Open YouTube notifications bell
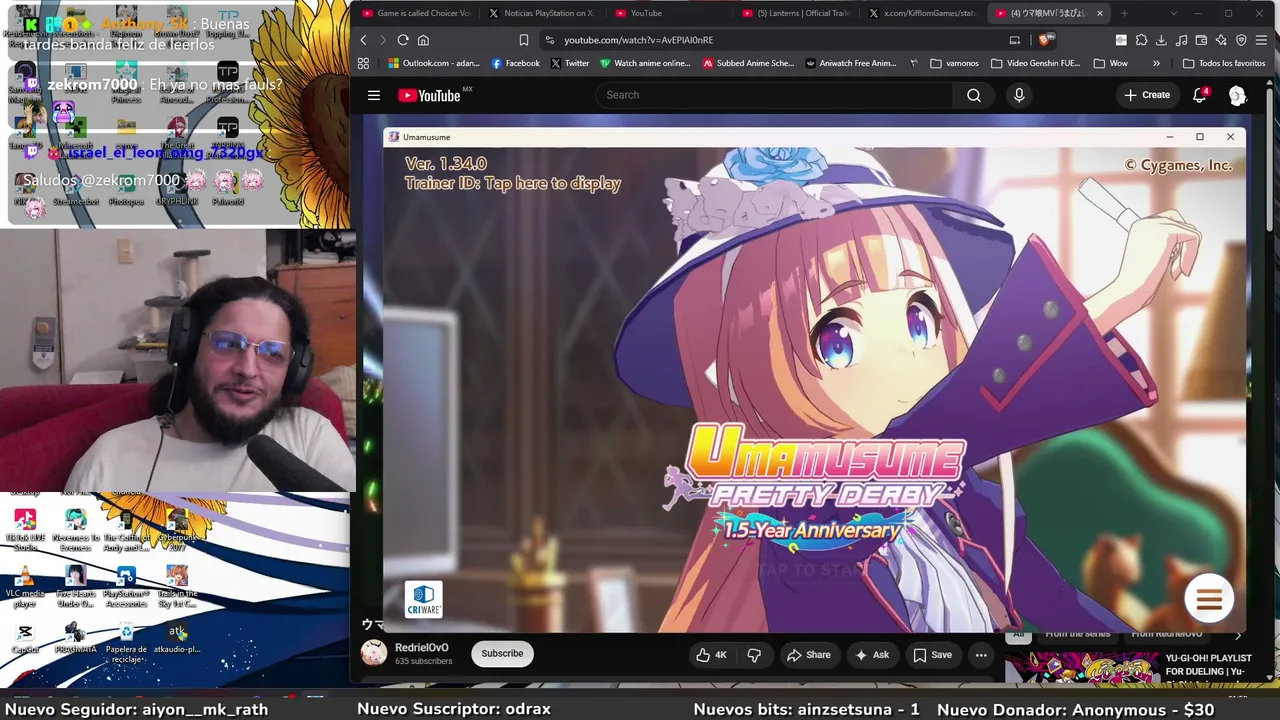 tap(1200, 95)
